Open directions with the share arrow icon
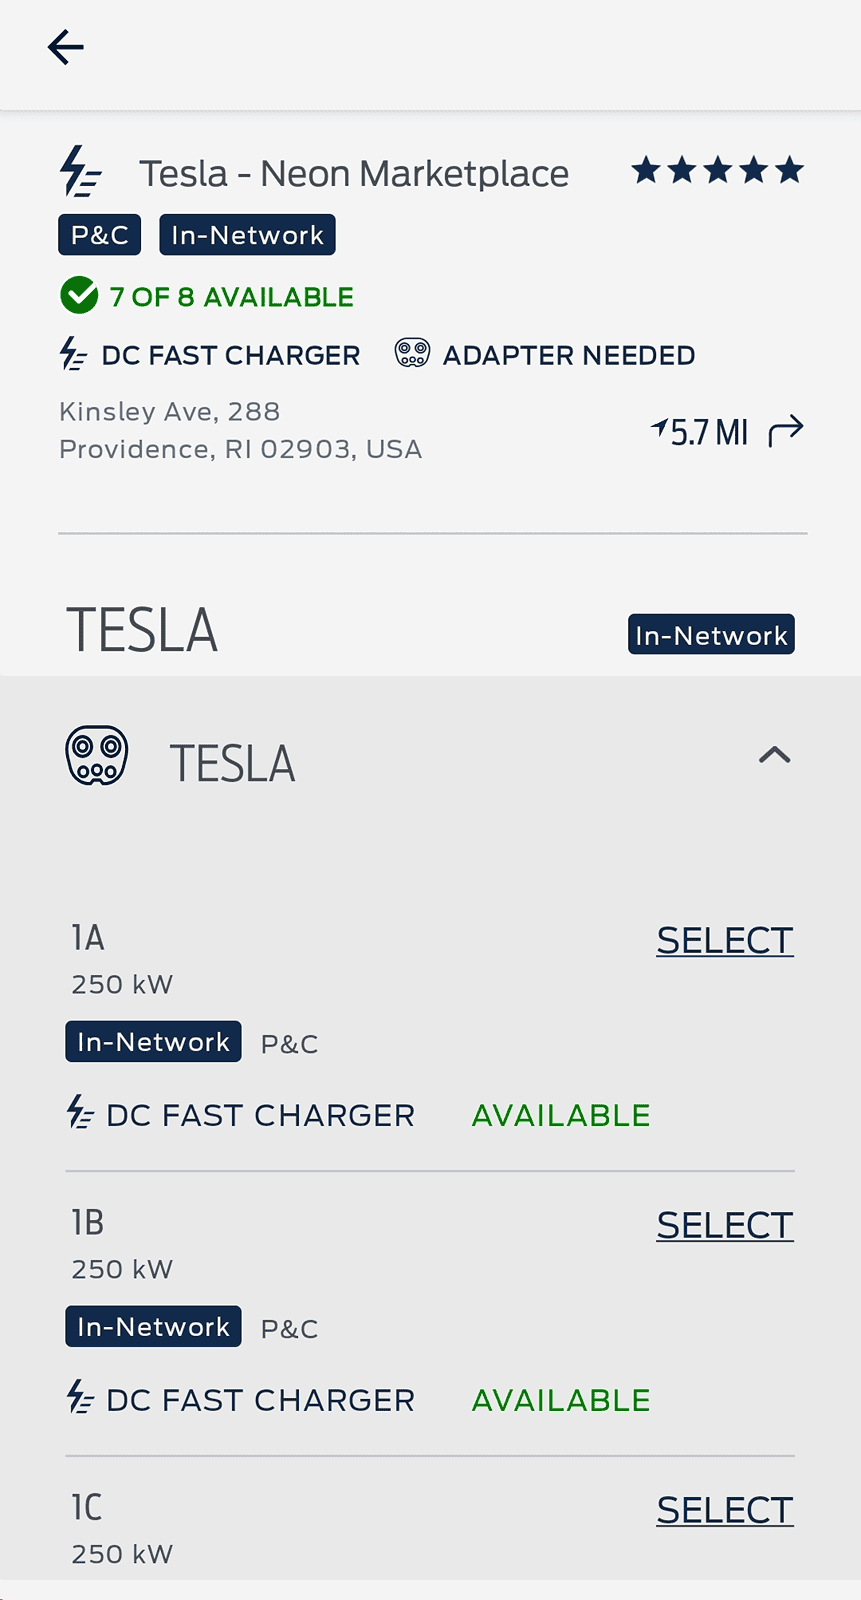The width and height of the screenshot is (861, 1600). point(786,431)
